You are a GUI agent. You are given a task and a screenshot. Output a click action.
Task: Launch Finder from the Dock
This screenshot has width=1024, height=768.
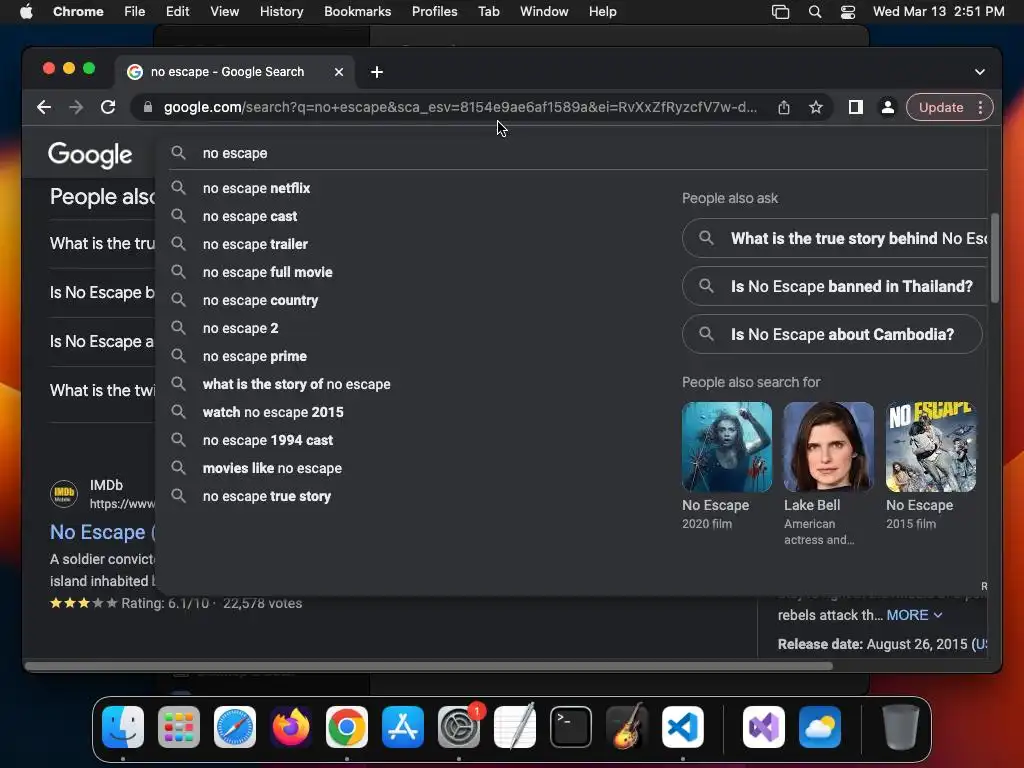coord(123,727)
